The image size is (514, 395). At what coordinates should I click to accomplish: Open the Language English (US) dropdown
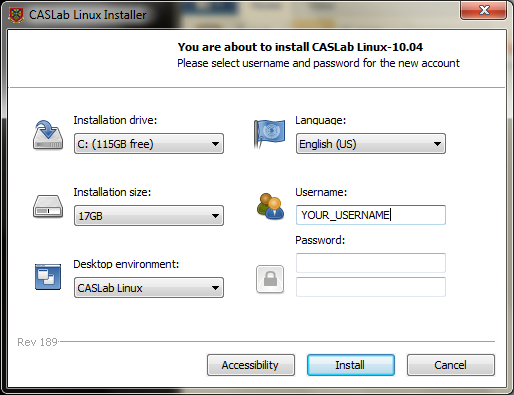click(371, 144)
